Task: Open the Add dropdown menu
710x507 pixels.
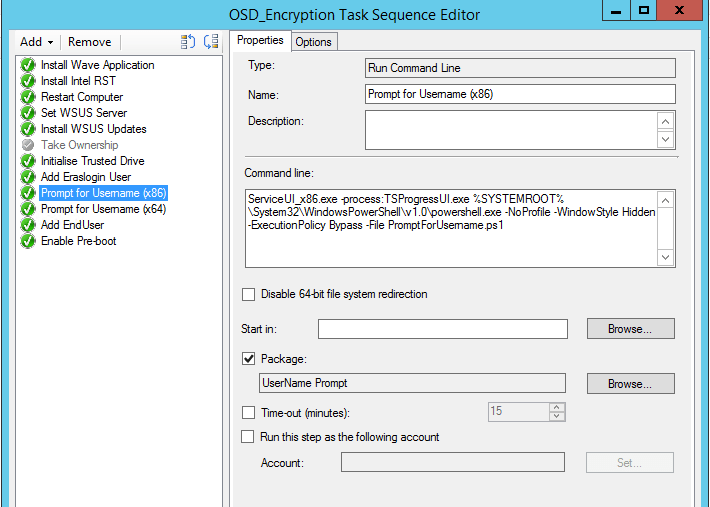Action: [37, 42]
